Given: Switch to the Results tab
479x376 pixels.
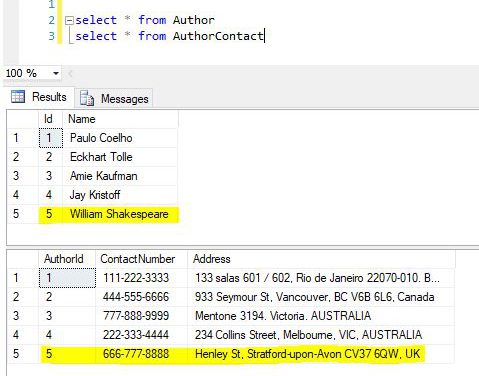Looking at the screenshot, I should click(39, 97).
